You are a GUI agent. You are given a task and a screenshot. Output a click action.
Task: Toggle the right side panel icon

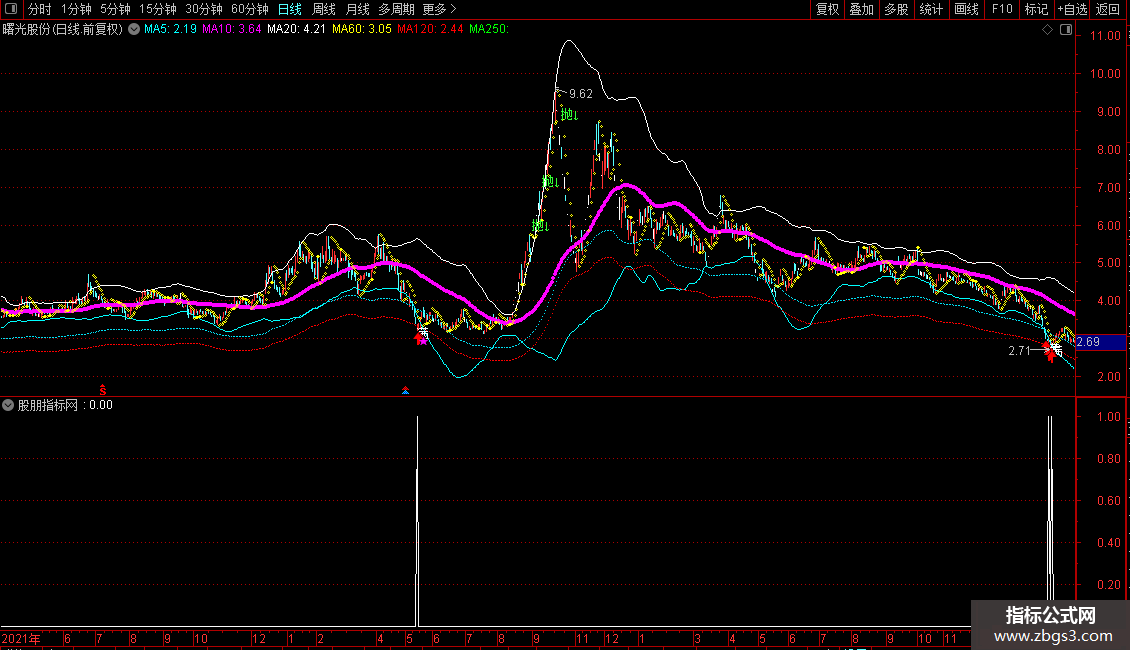(1066, 30)
